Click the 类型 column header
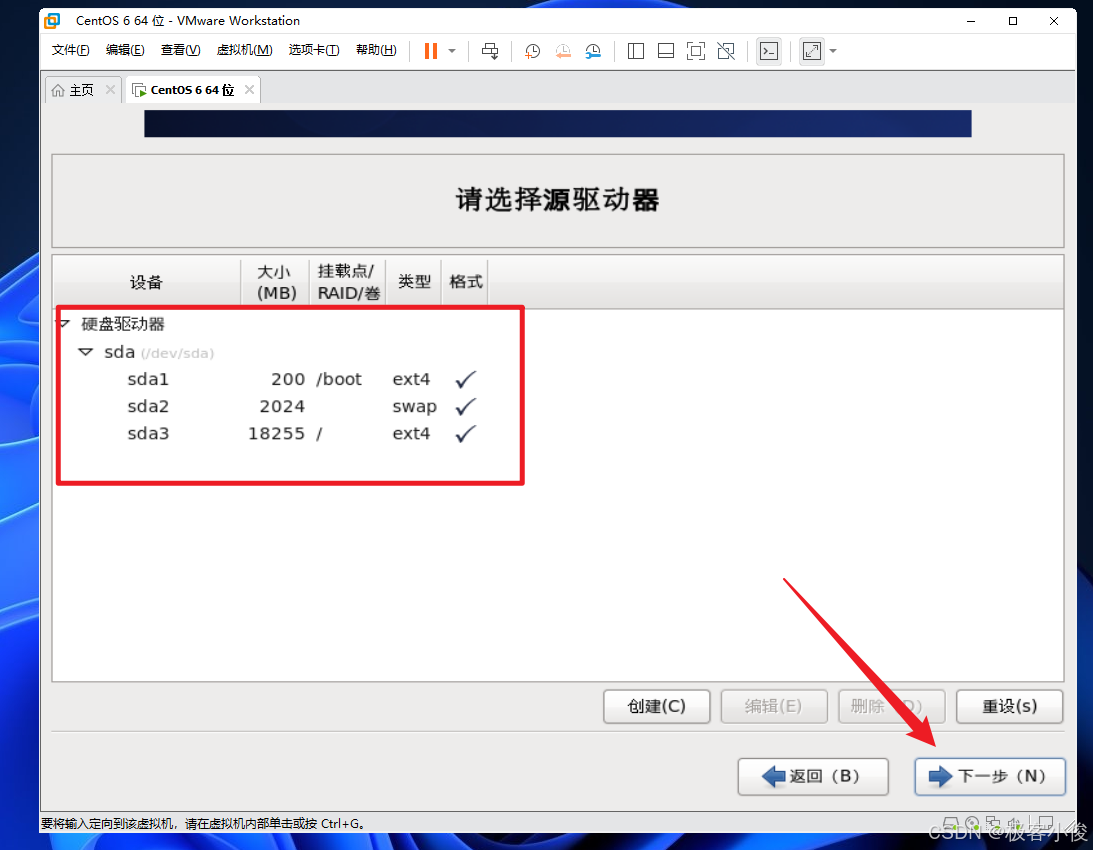 [x=414, y=282]
